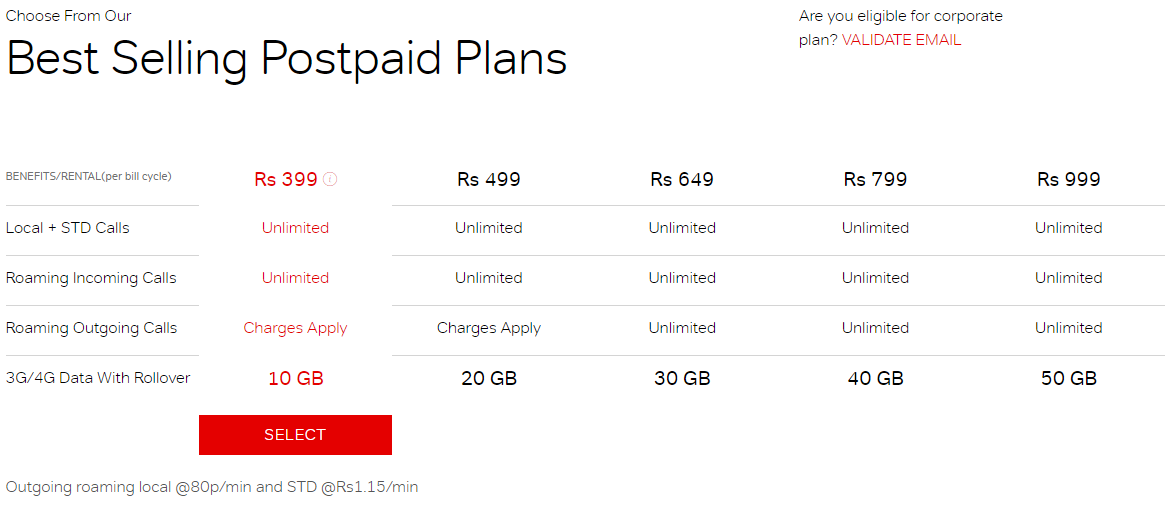Pick the Rs 649 plan header

point(682,180)
